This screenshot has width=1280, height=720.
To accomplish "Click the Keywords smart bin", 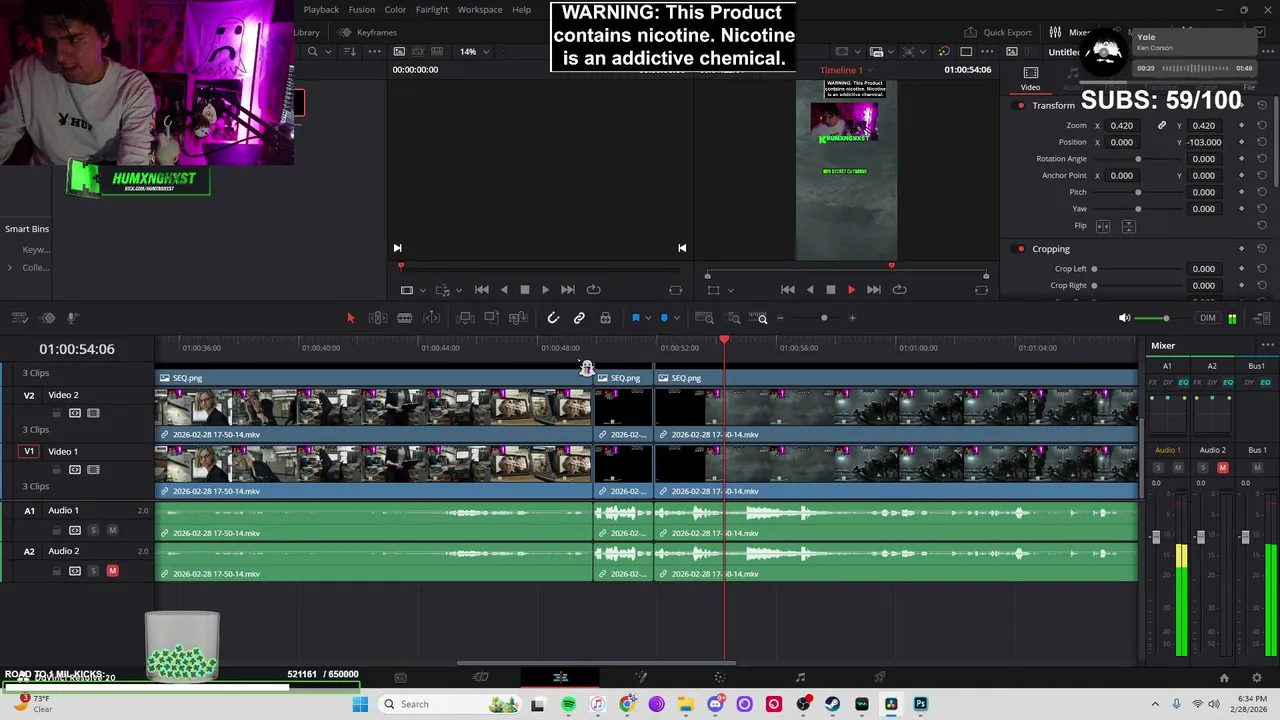I will pyautogui.click(x=36, y=250).
